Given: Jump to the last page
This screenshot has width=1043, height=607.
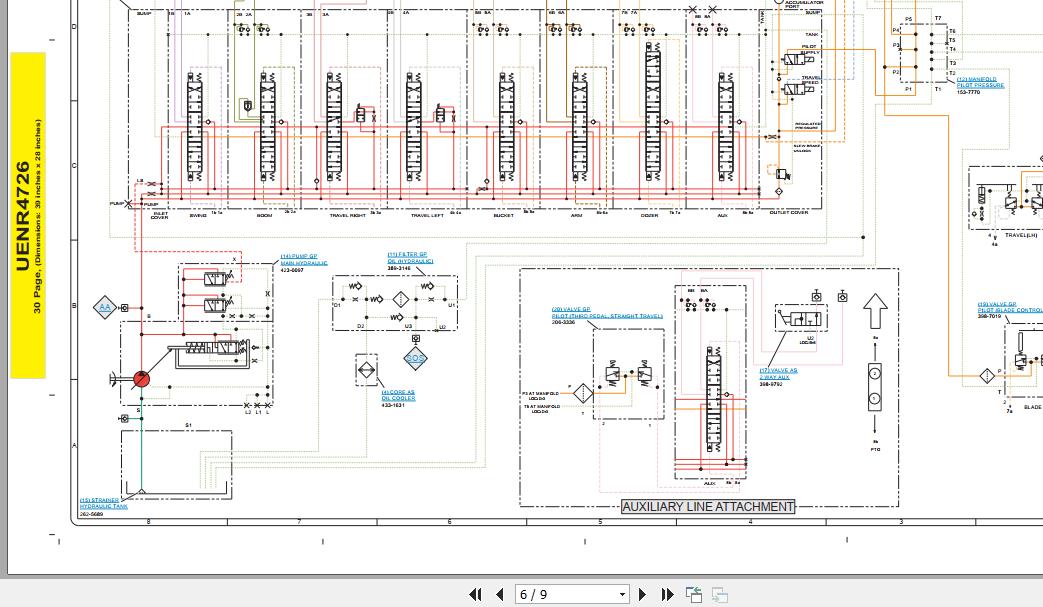Looking at the screenshot, I should pos(667,594).
